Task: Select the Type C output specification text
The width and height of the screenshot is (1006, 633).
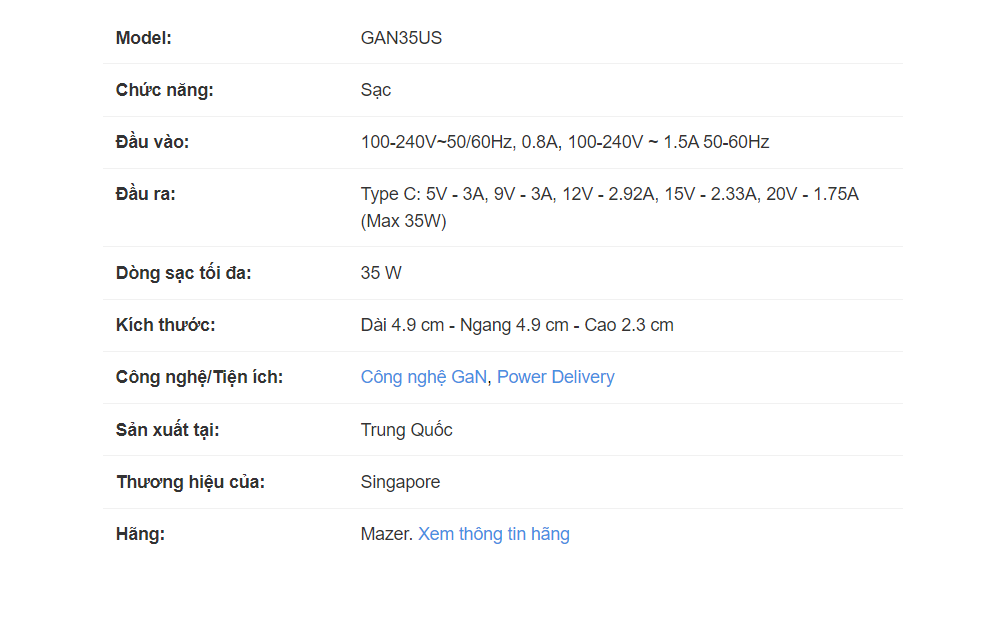Action: [609, 194]
